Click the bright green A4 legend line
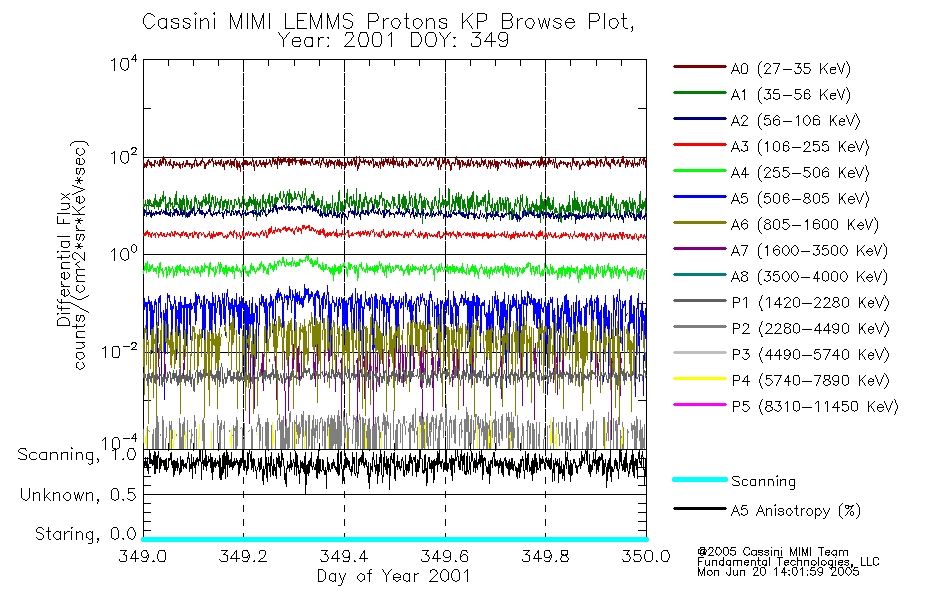 699,171
